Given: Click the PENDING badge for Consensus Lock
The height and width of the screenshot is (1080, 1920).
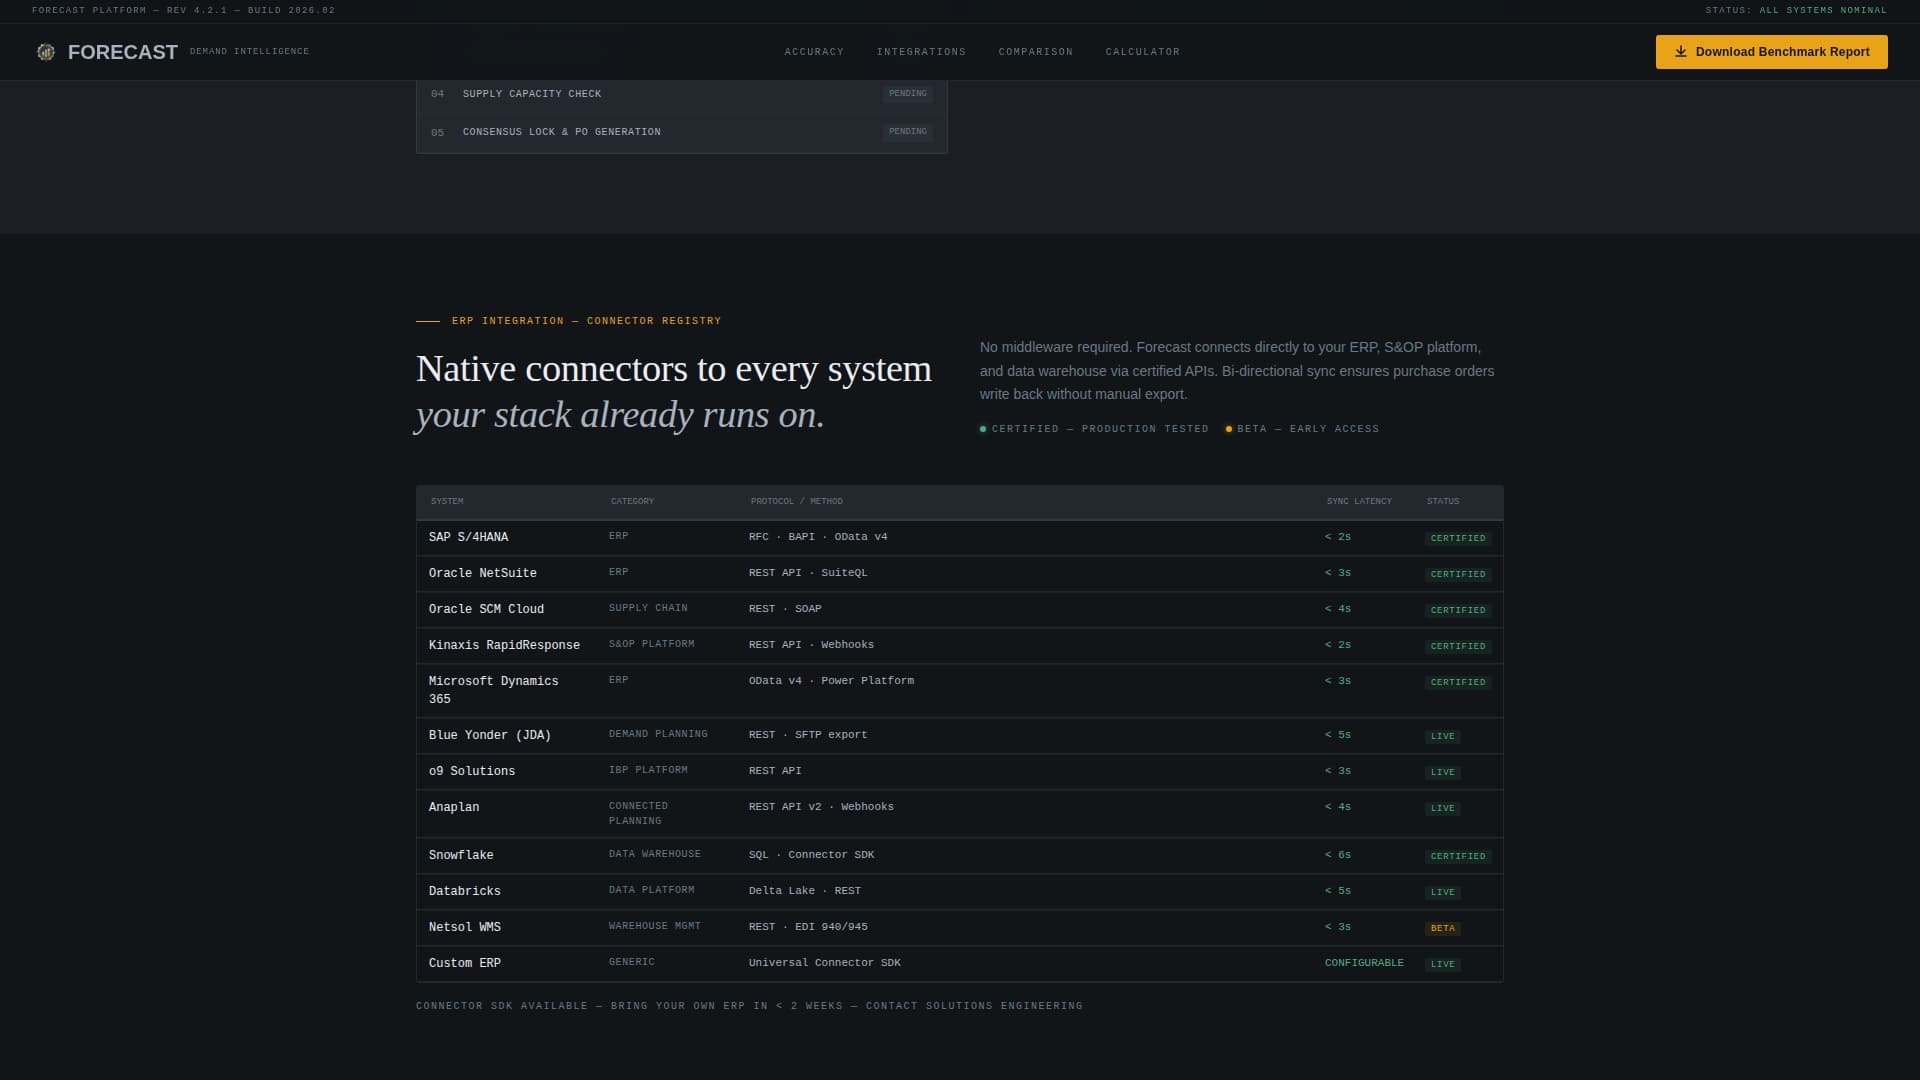Looking at the screenshot, I should click(x=908, y=132).
